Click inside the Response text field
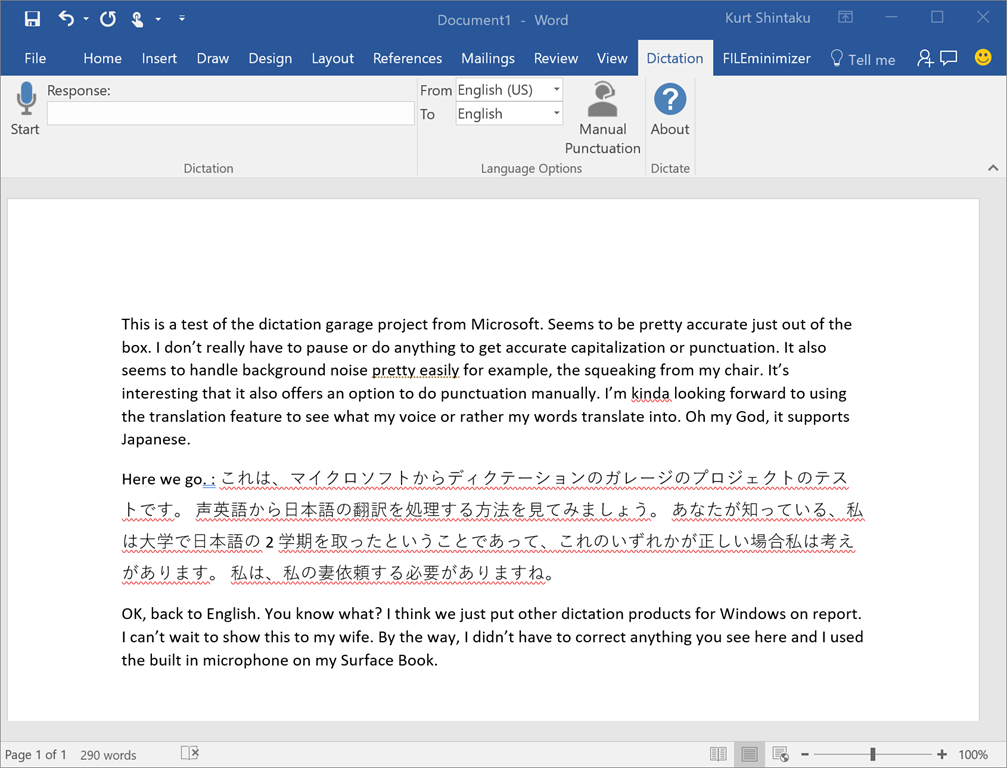Viewport: 1007px width, 768px height. pyautogui.click(x=230, y=114)
